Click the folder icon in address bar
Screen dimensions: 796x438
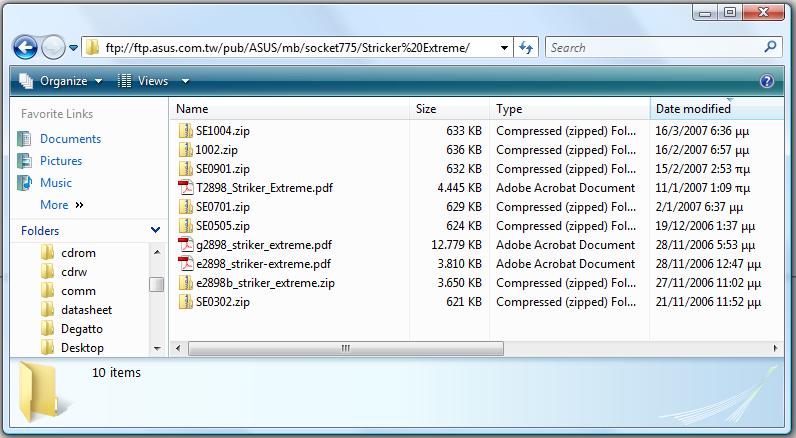click(x=92, y=48)
